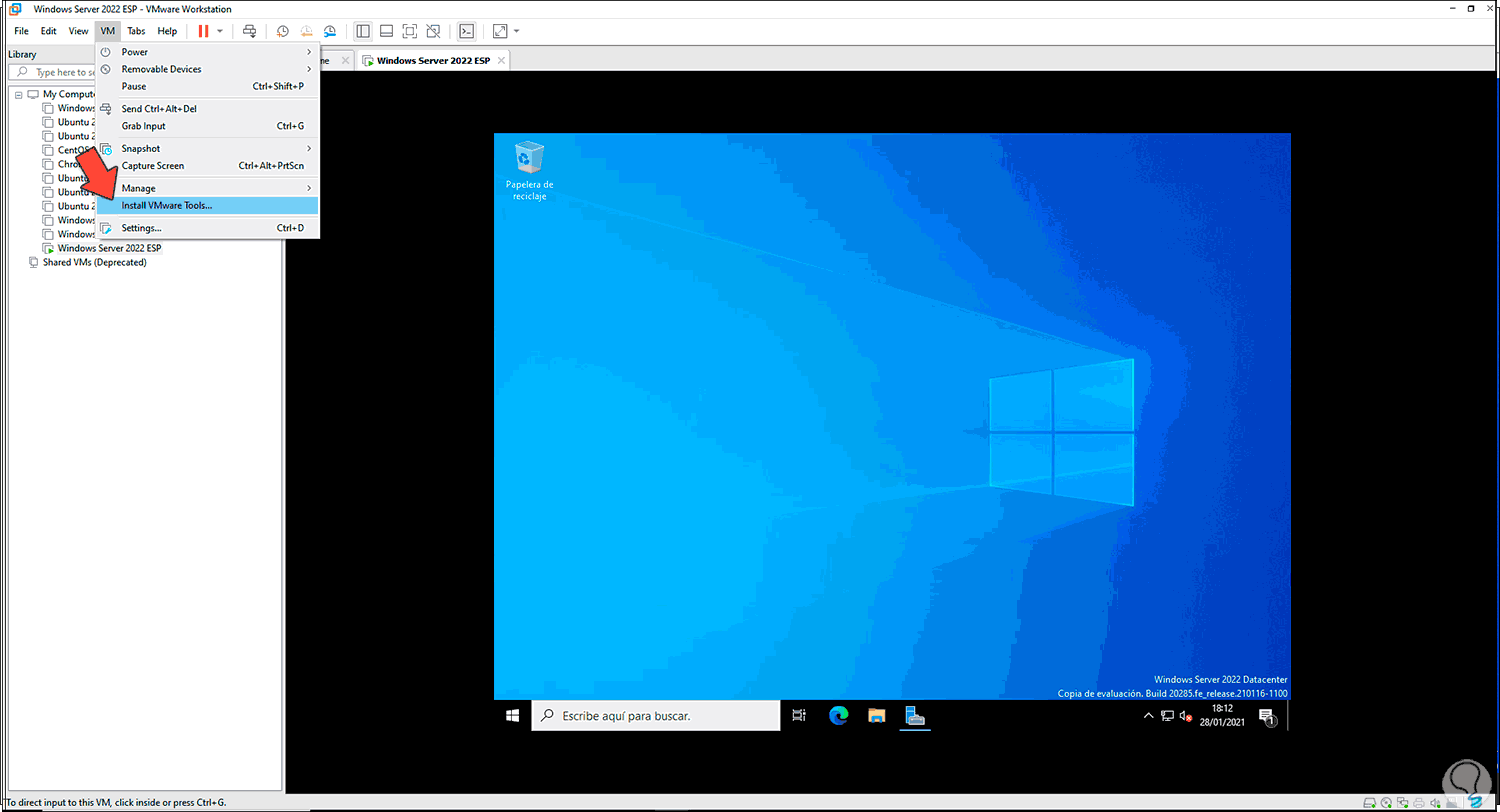The height and width of the screenshot is (812, 1500).
Task: Collapse the My Computer tree node
Action: (x=19, y=94)
